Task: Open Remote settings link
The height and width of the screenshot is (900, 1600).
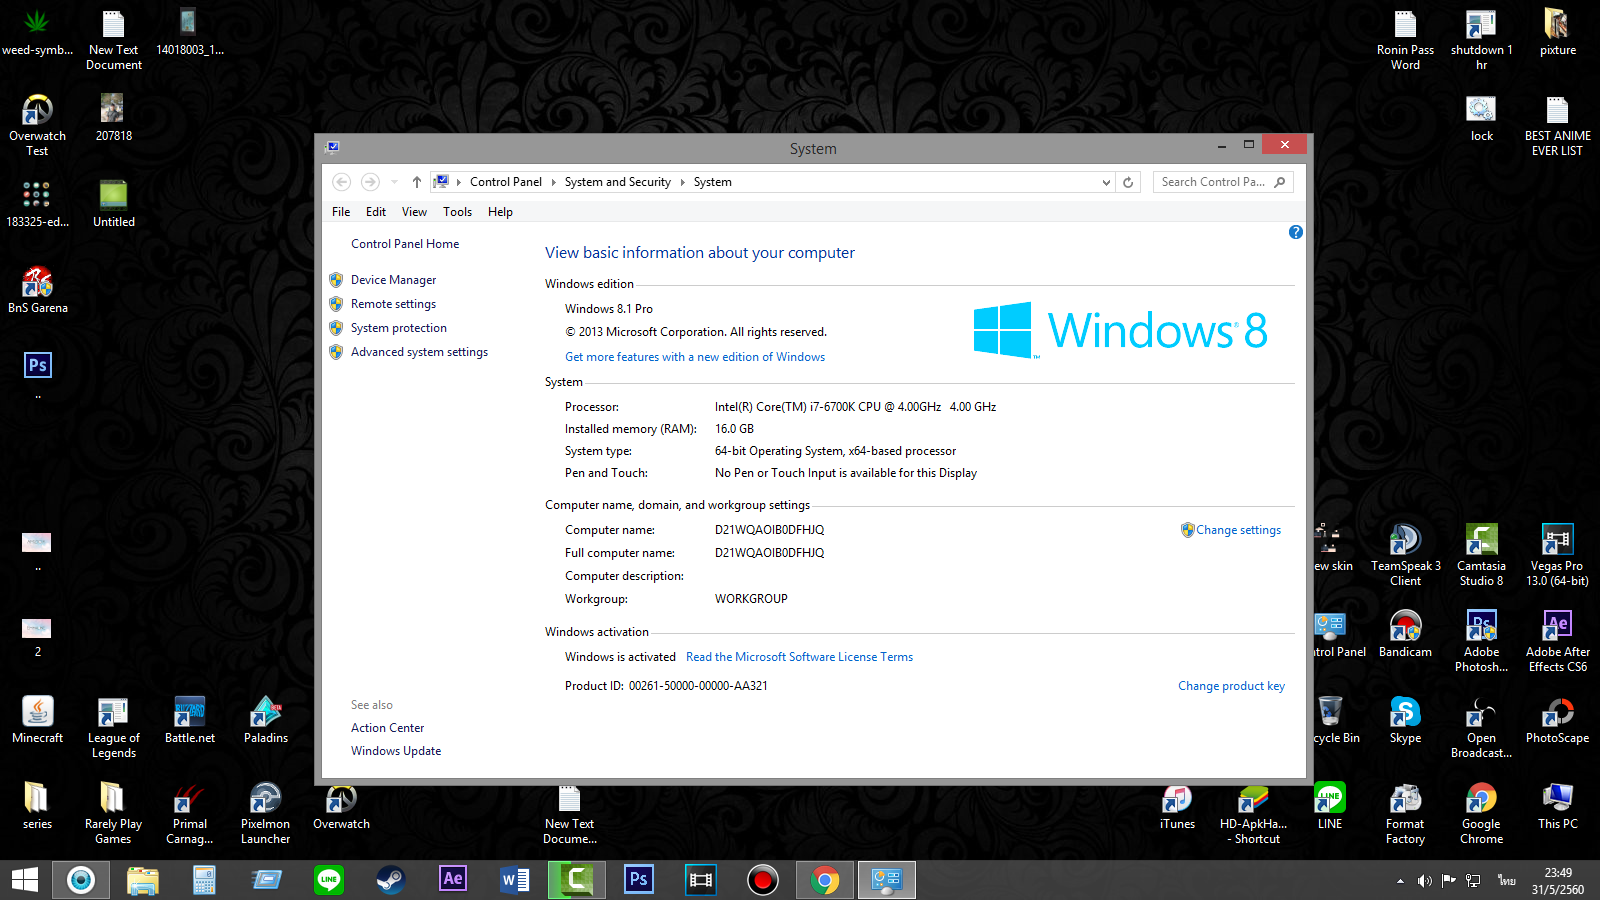Action: pos(393,304)
